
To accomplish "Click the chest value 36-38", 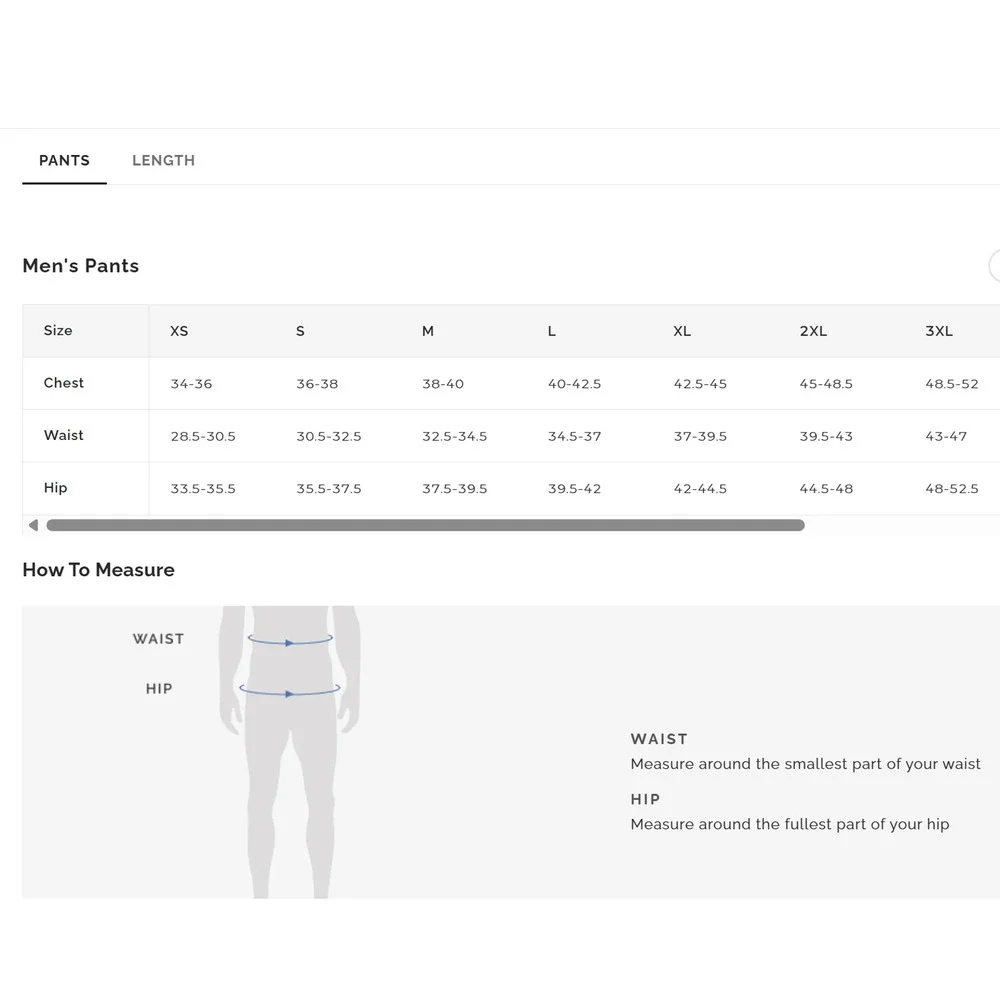I will click(318, 384).
